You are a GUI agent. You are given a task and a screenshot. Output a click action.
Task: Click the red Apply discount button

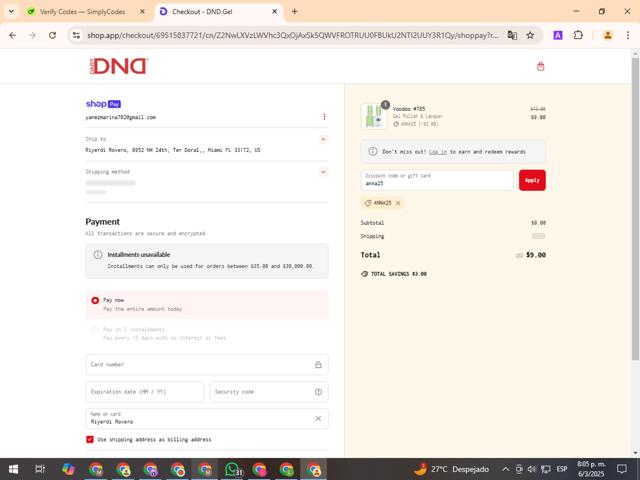click(532, 180)
